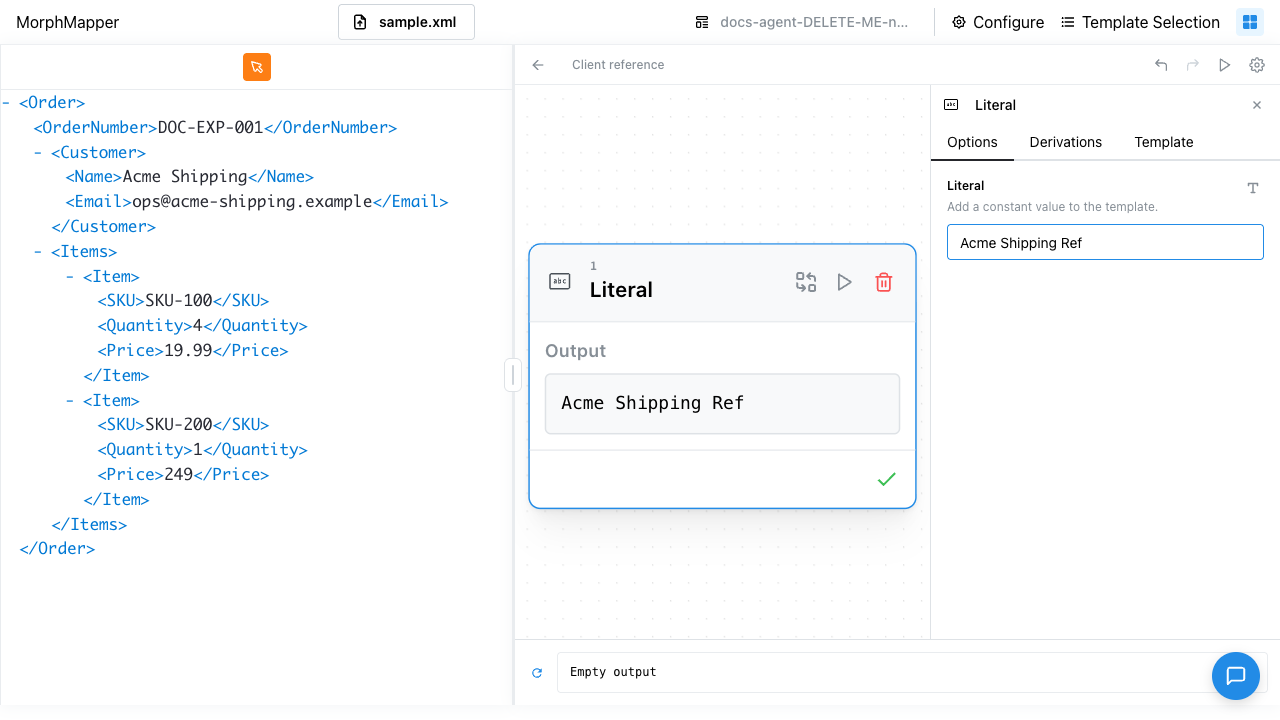Collapse the Customer node
The width and height of the screenshot is (1280, 720).
(x=38, y=152)
